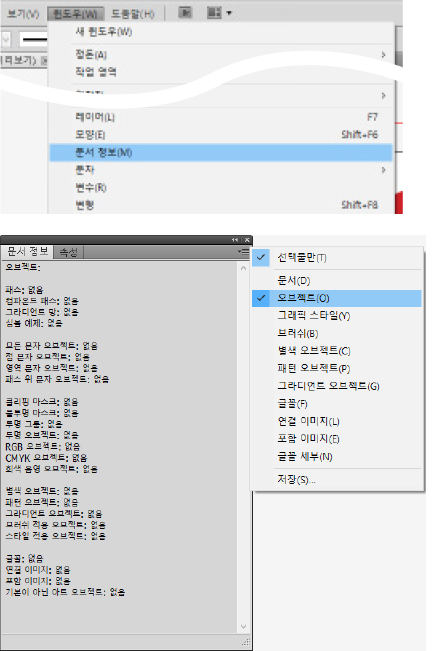Screen dimensions: 438x651
Task: Click the 모든 문자 오브젝트: 없음 line
Action: click(x=51, y=346)
